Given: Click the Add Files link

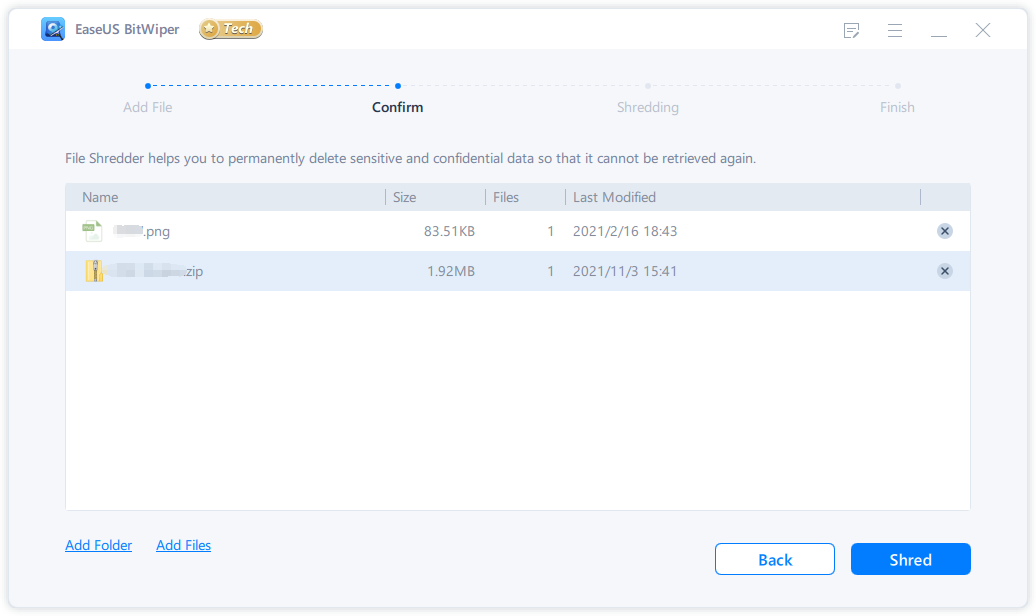Looking at the screenshot, I should click(184, 545).
